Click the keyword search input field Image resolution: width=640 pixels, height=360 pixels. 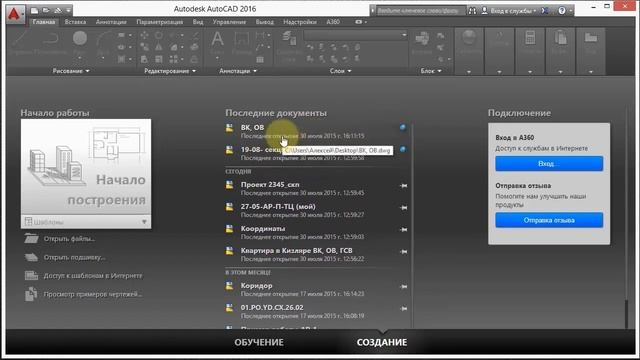click(420, 11)
